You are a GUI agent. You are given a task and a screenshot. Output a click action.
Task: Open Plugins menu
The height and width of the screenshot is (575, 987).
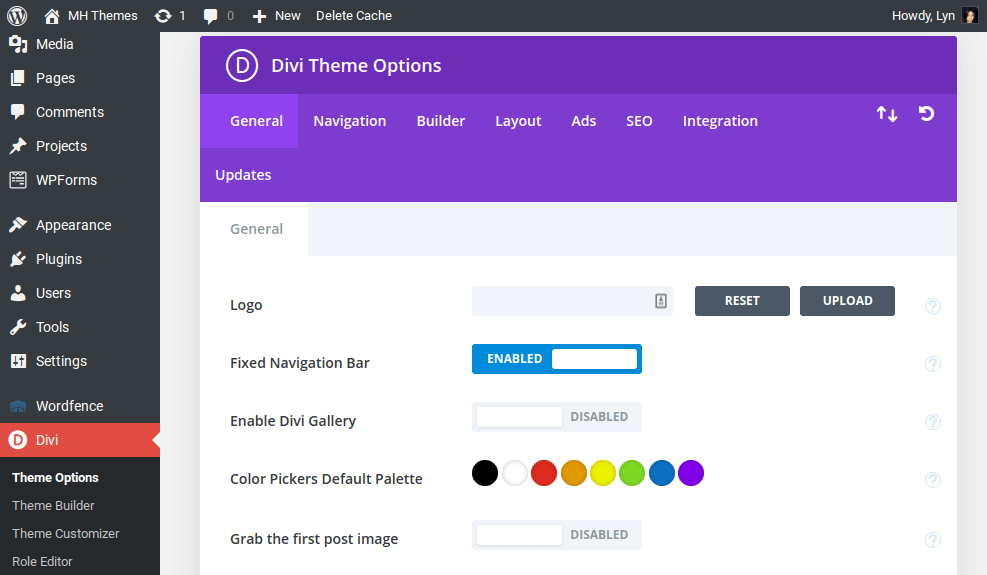coord(80,259)
